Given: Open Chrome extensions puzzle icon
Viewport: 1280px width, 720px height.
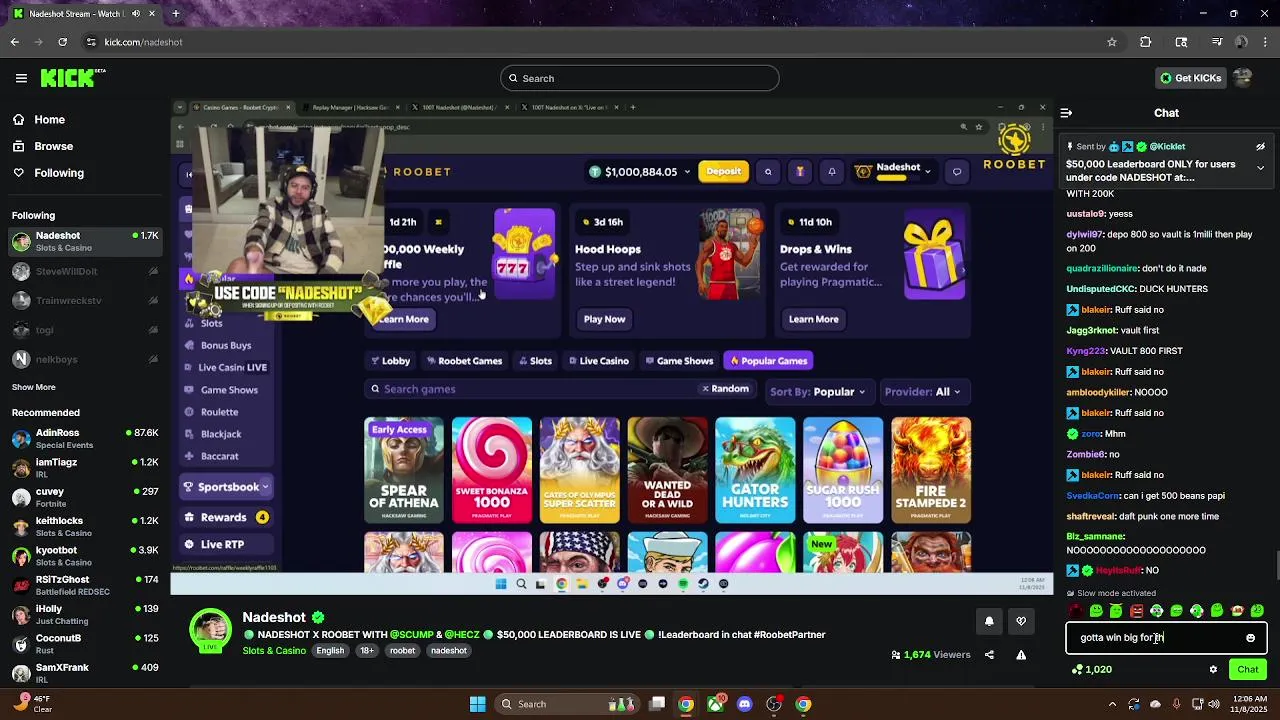Looking at the screenshot, I should 1146,42.
